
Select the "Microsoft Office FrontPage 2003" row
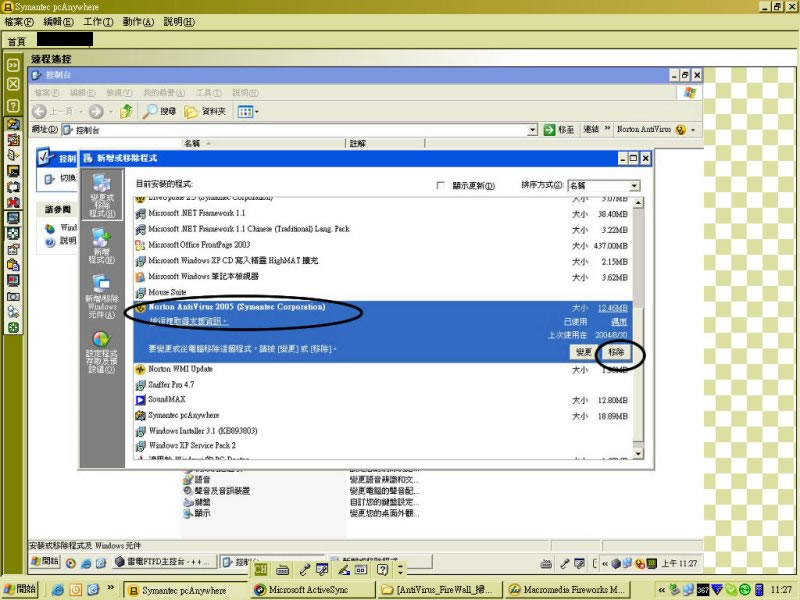click(382, 245)
